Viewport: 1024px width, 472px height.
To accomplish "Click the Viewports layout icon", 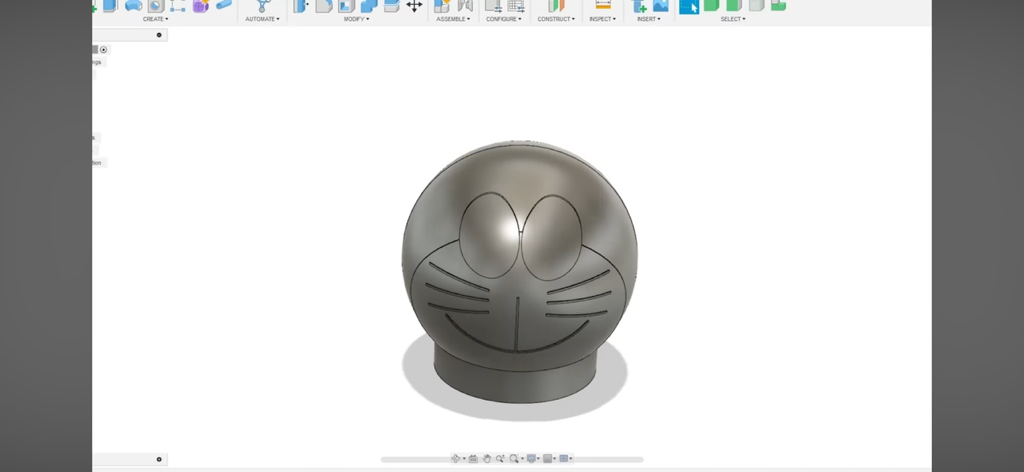I will click(564, 459).
